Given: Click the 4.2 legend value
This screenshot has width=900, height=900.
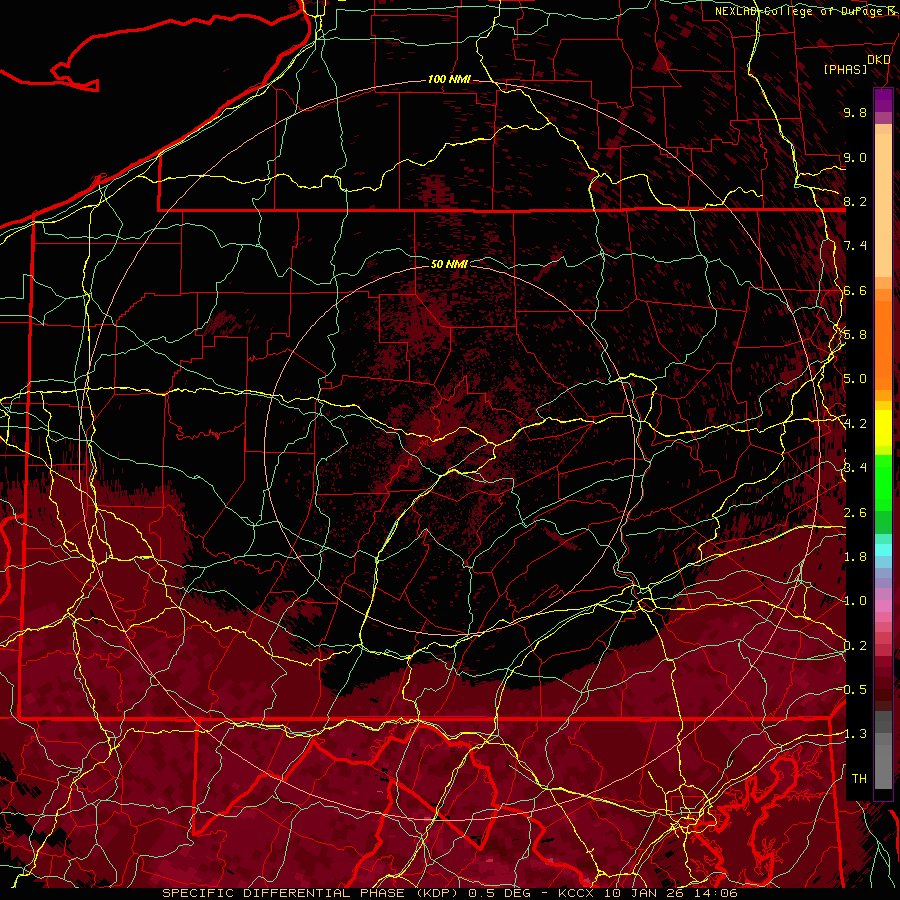Looking at the screenshot, I should pyautogui.click(x=855, y=424).
